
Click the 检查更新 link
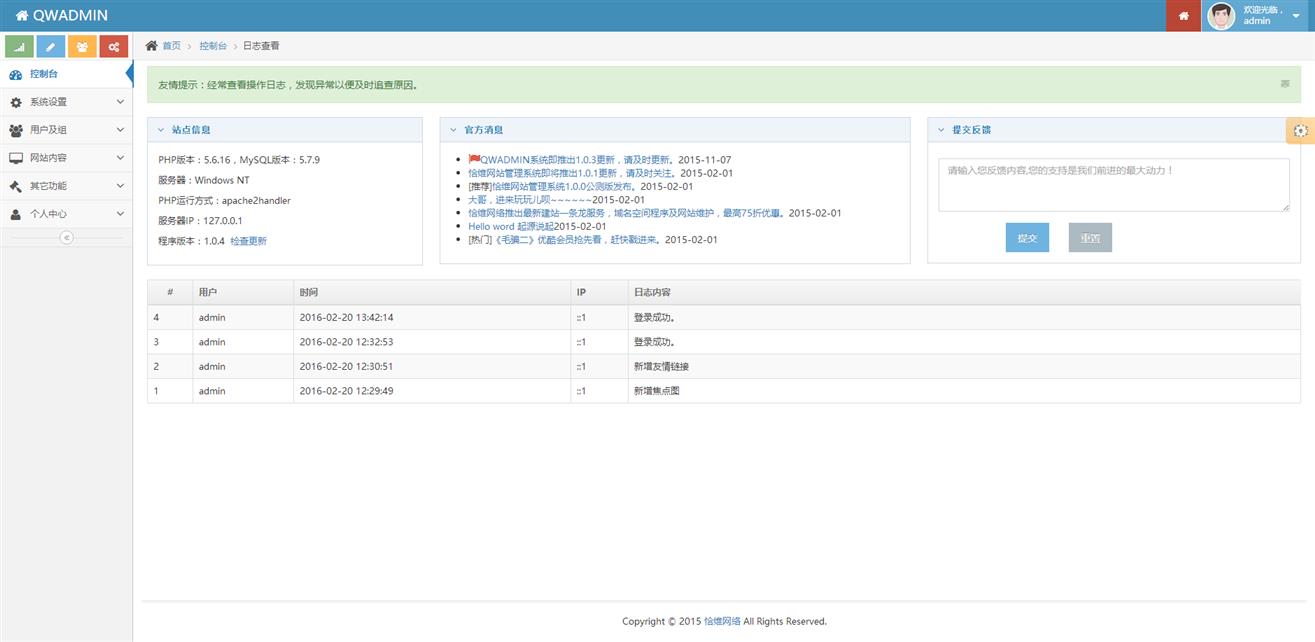click(248, 241)
